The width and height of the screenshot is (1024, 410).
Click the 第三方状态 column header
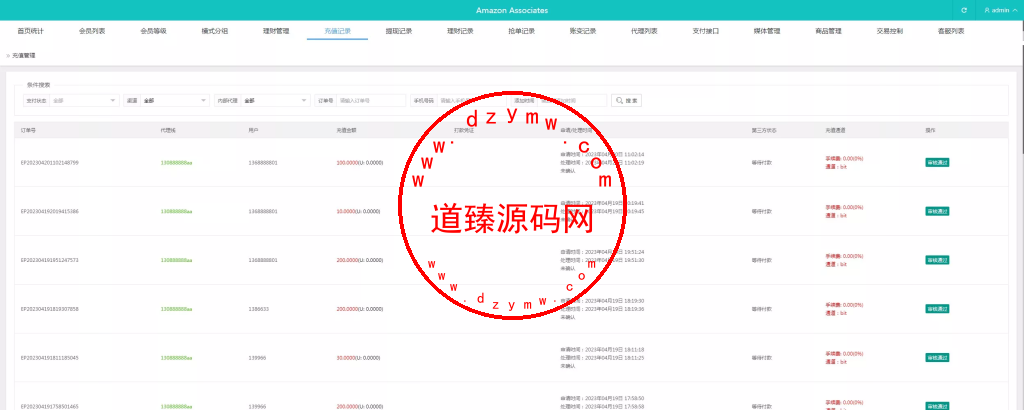tap(764, 131)
